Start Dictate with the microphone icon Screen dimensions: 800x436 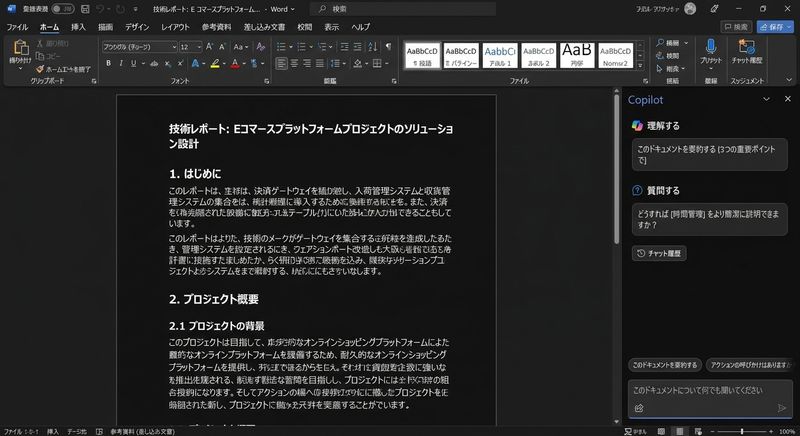(x=711, y=47)
